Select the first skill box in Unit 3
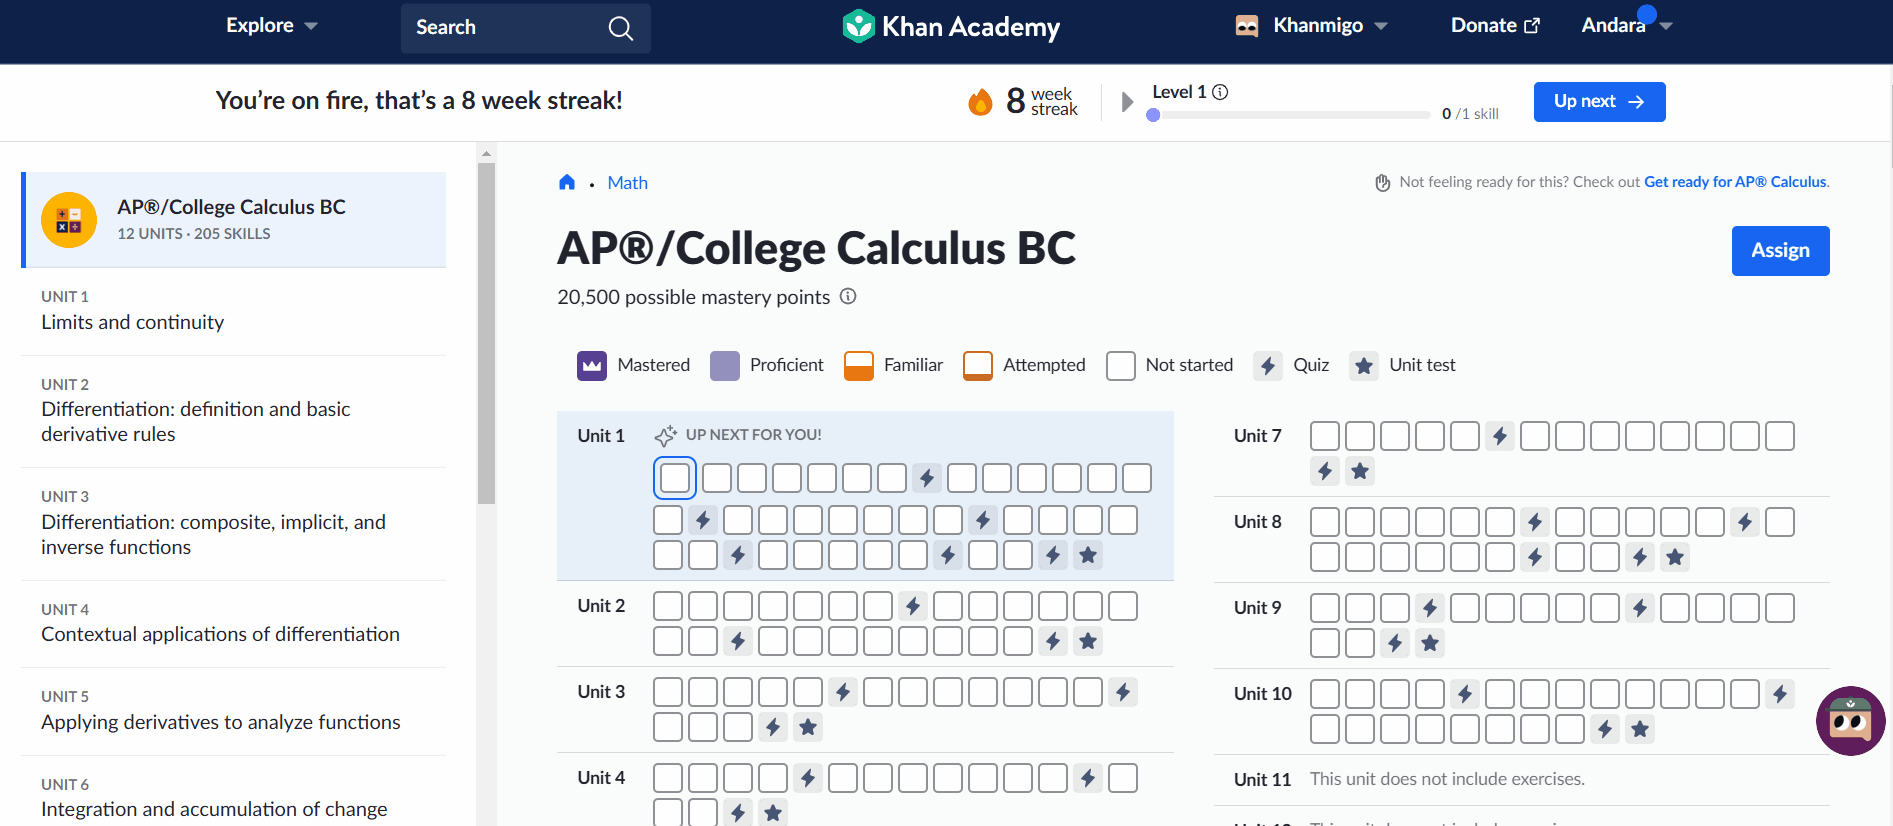1893x826 pixels. click(x=668, y=692)
